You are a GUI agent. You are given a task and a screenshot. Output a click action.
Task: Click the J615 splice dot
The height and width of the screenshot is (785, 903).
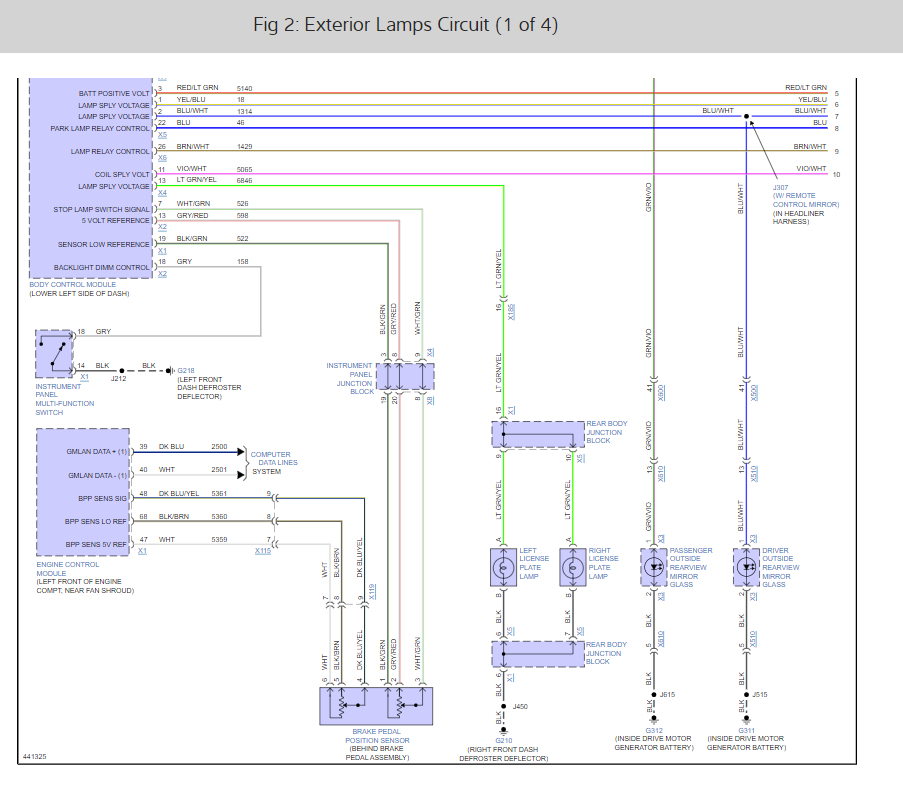tap(654, 695)
